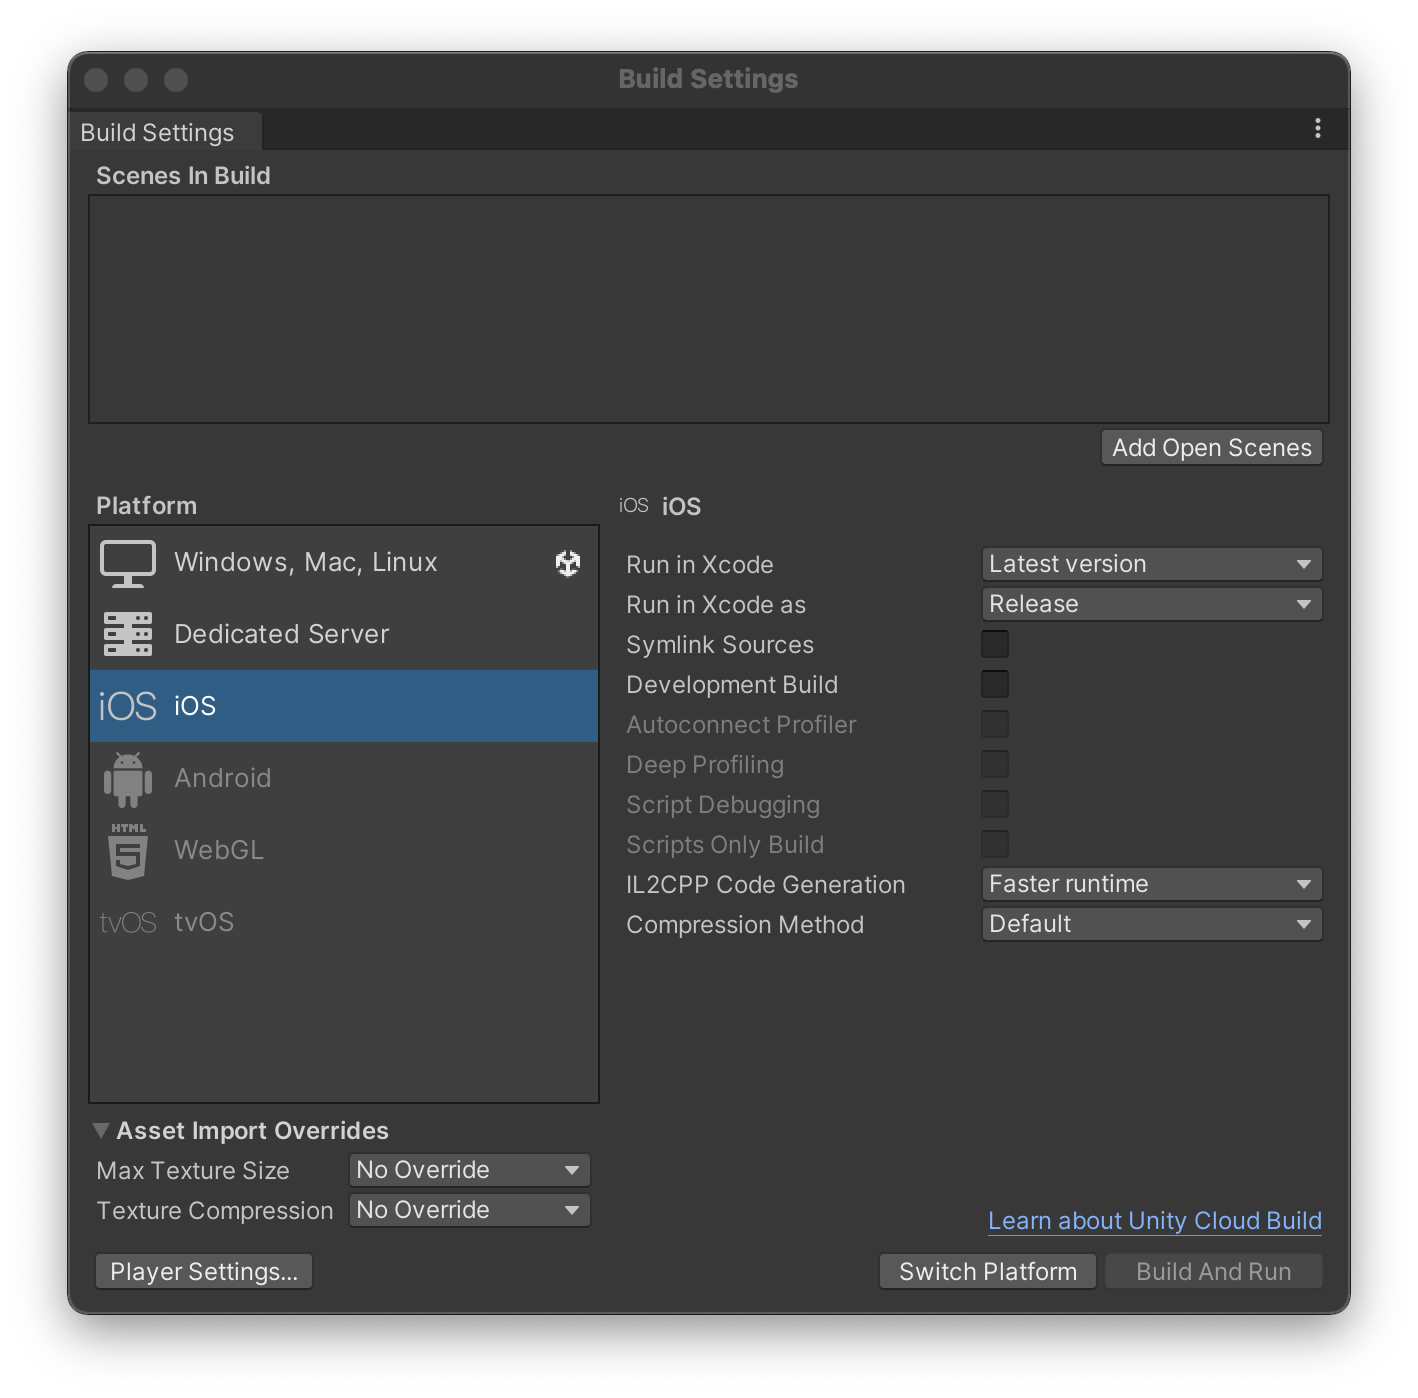Click the tvOS platform icon
Image resolution: width=1418 pixels, height=1398 pixels.
128,922
